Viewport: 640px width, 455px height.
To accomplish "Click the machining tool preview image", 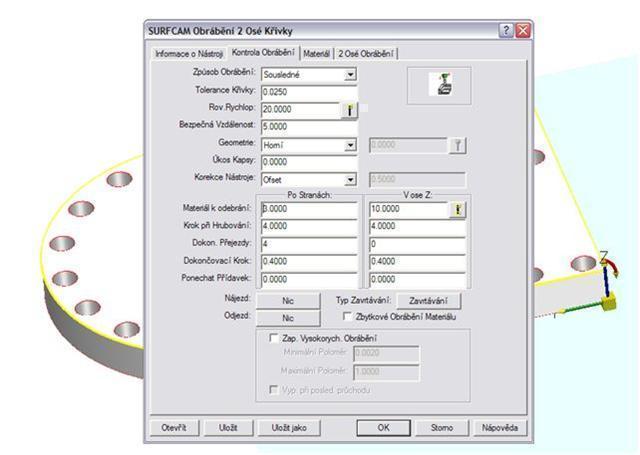I will [440, 84].
